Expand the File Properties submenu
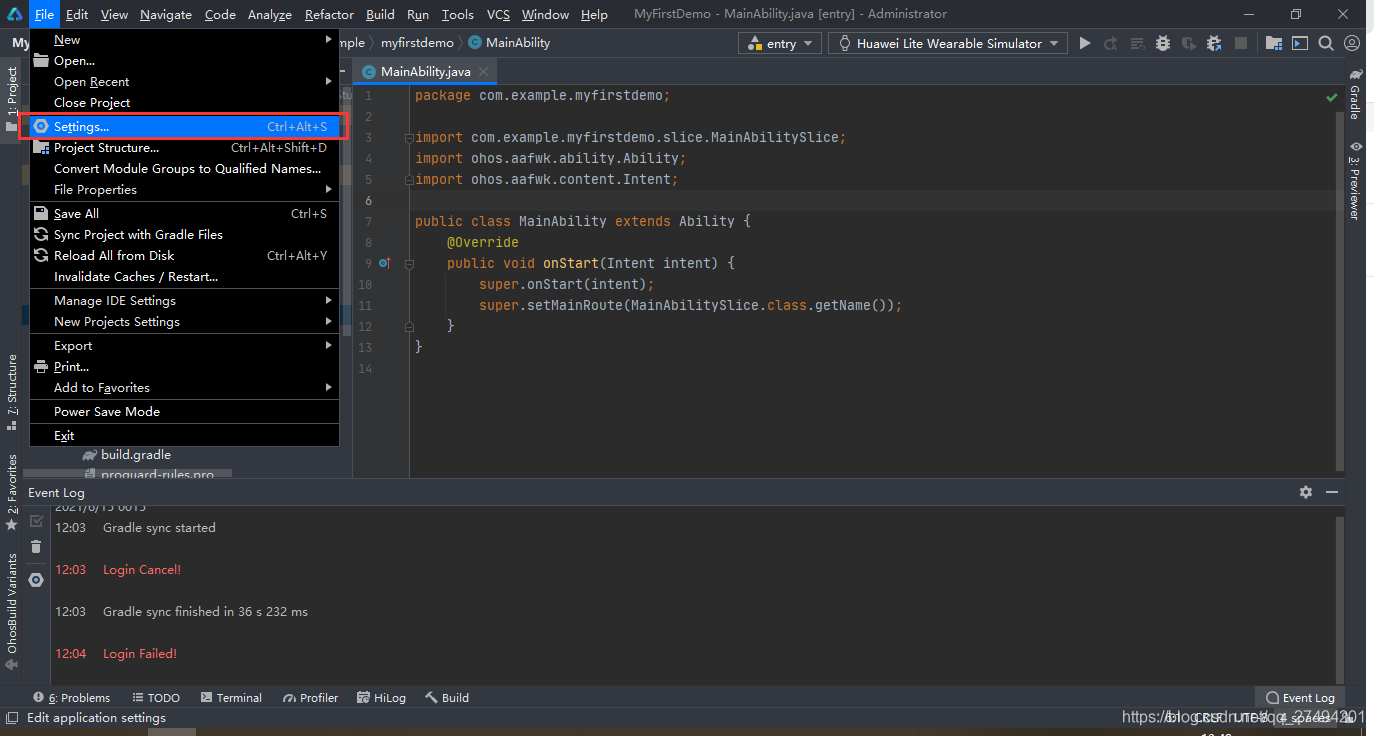 click(x=184, y=190)
